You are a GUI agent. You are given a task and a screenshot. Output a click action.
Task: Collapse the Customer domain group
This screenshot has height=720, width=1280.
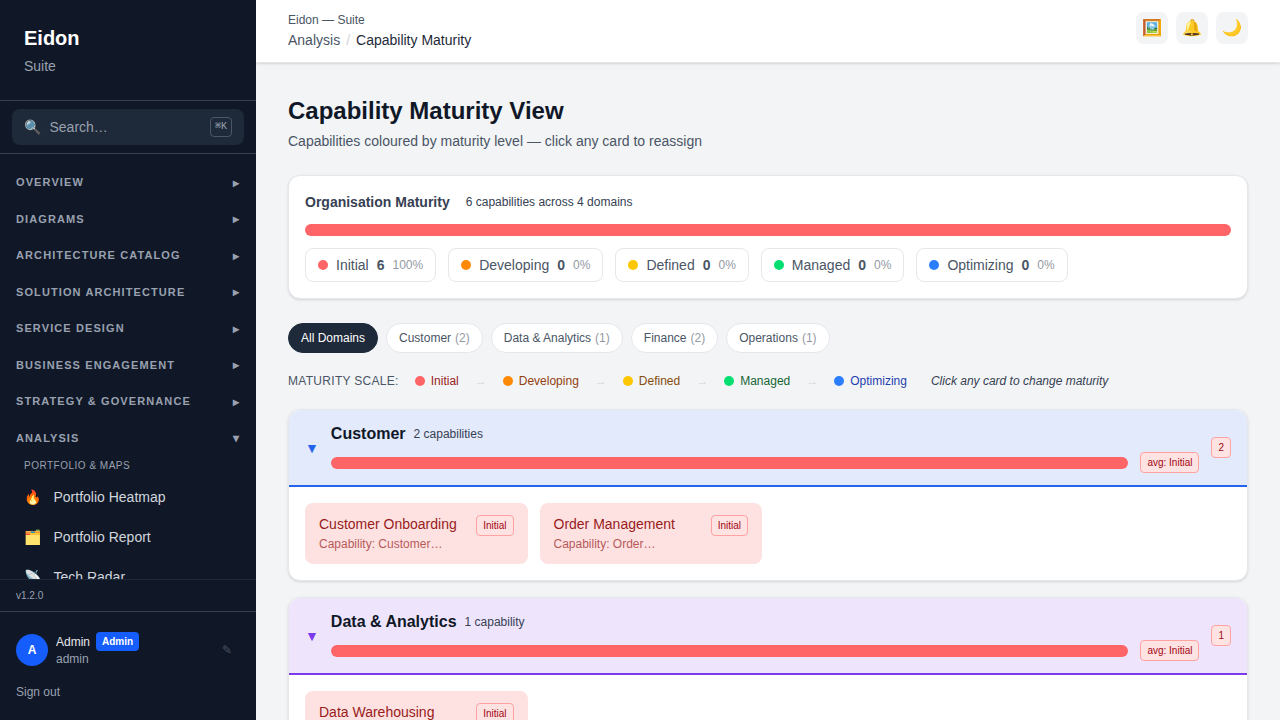click(x=312, y=448)
